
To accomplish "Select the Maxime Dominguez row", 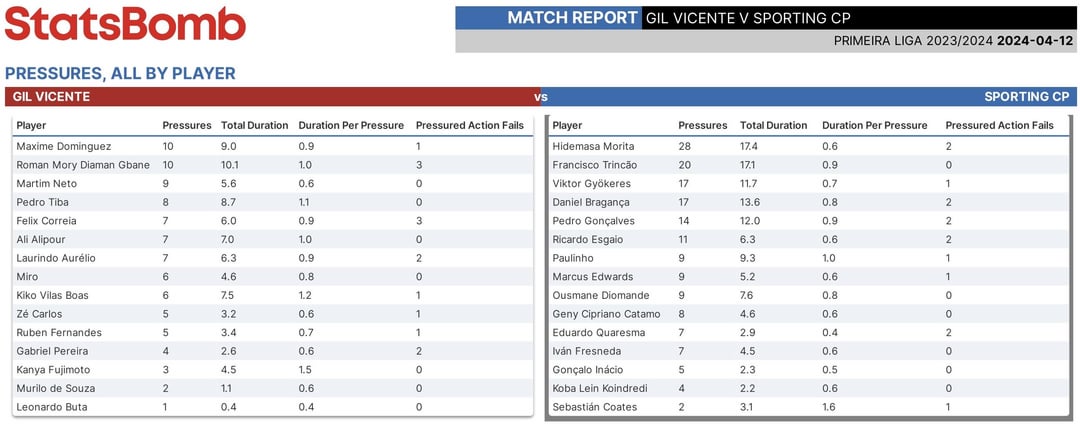I will [272, 146].
